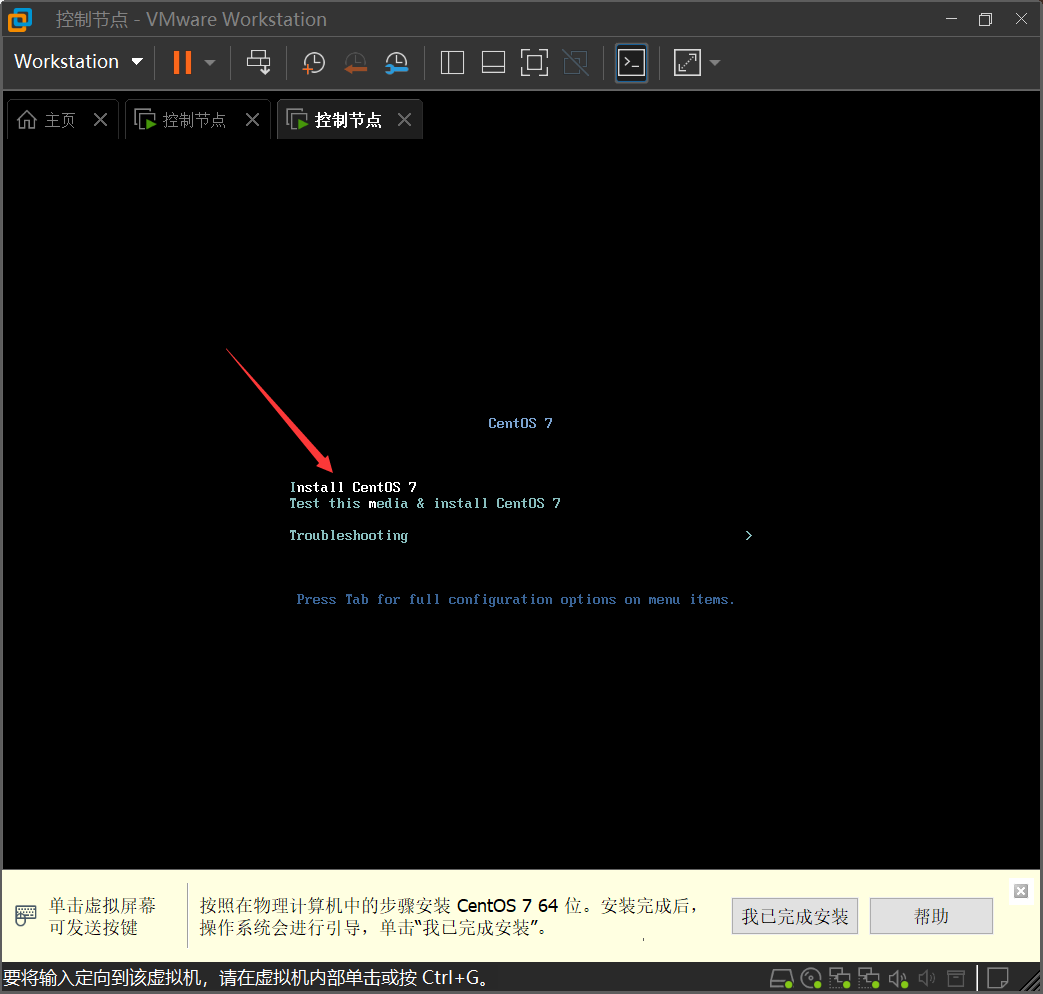Click network adapter icon beside sound icon
Screen dimensions: 1043x994
(869, 978)
